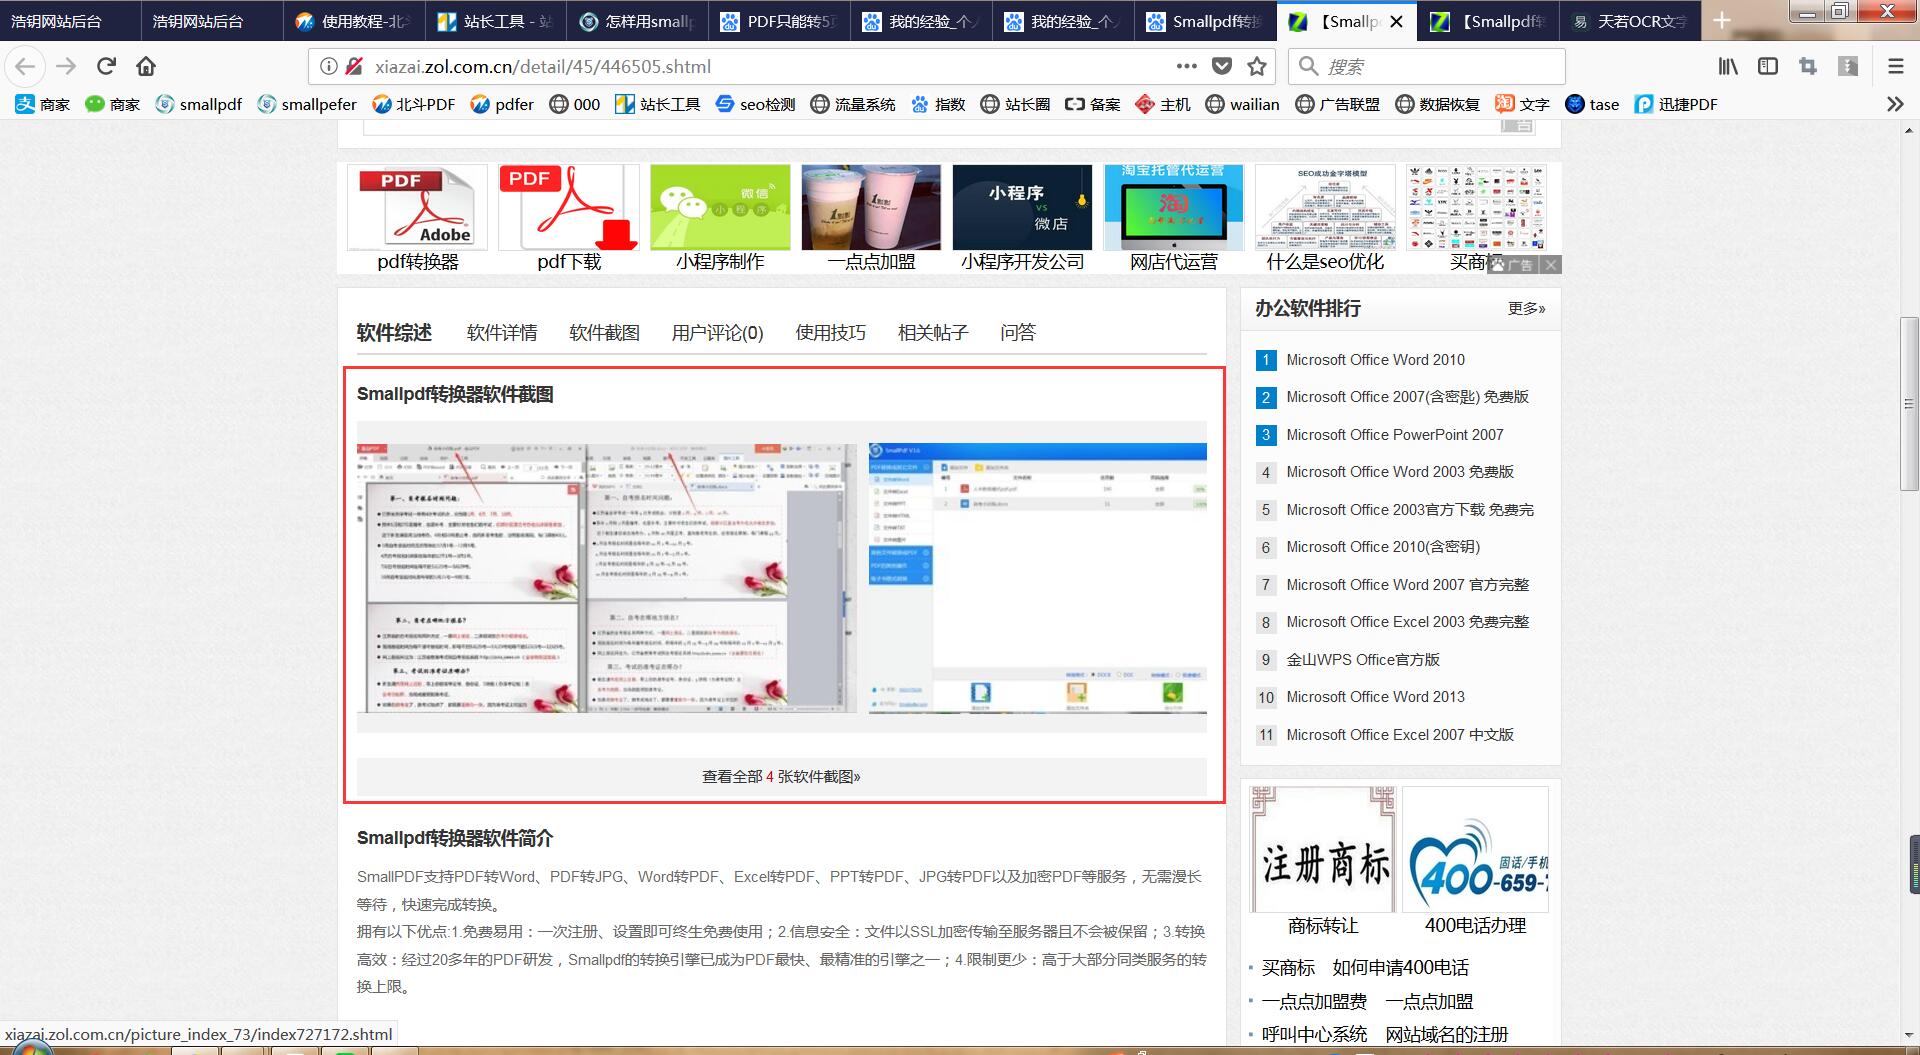This screenshot has height=1055, width=1920.
Task: Click the page vertical scrollbar thumb
Action: (x=1909, y=404)
